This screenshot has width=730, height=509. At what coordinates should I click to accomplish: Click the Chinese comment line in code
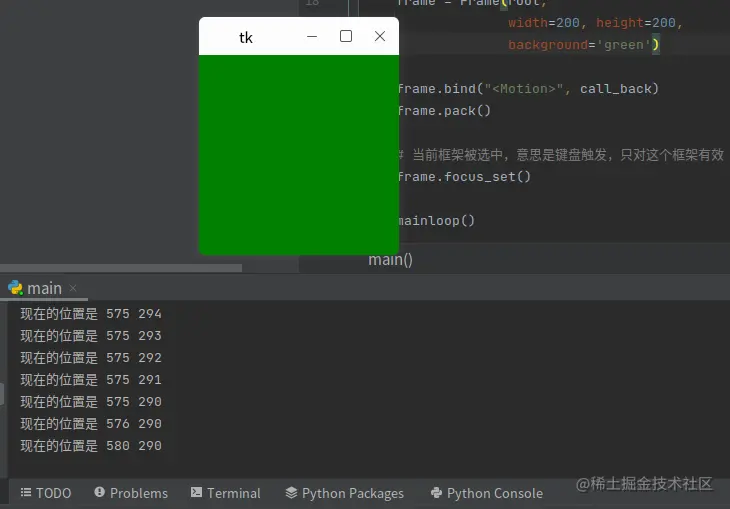(x=561, y=155)
